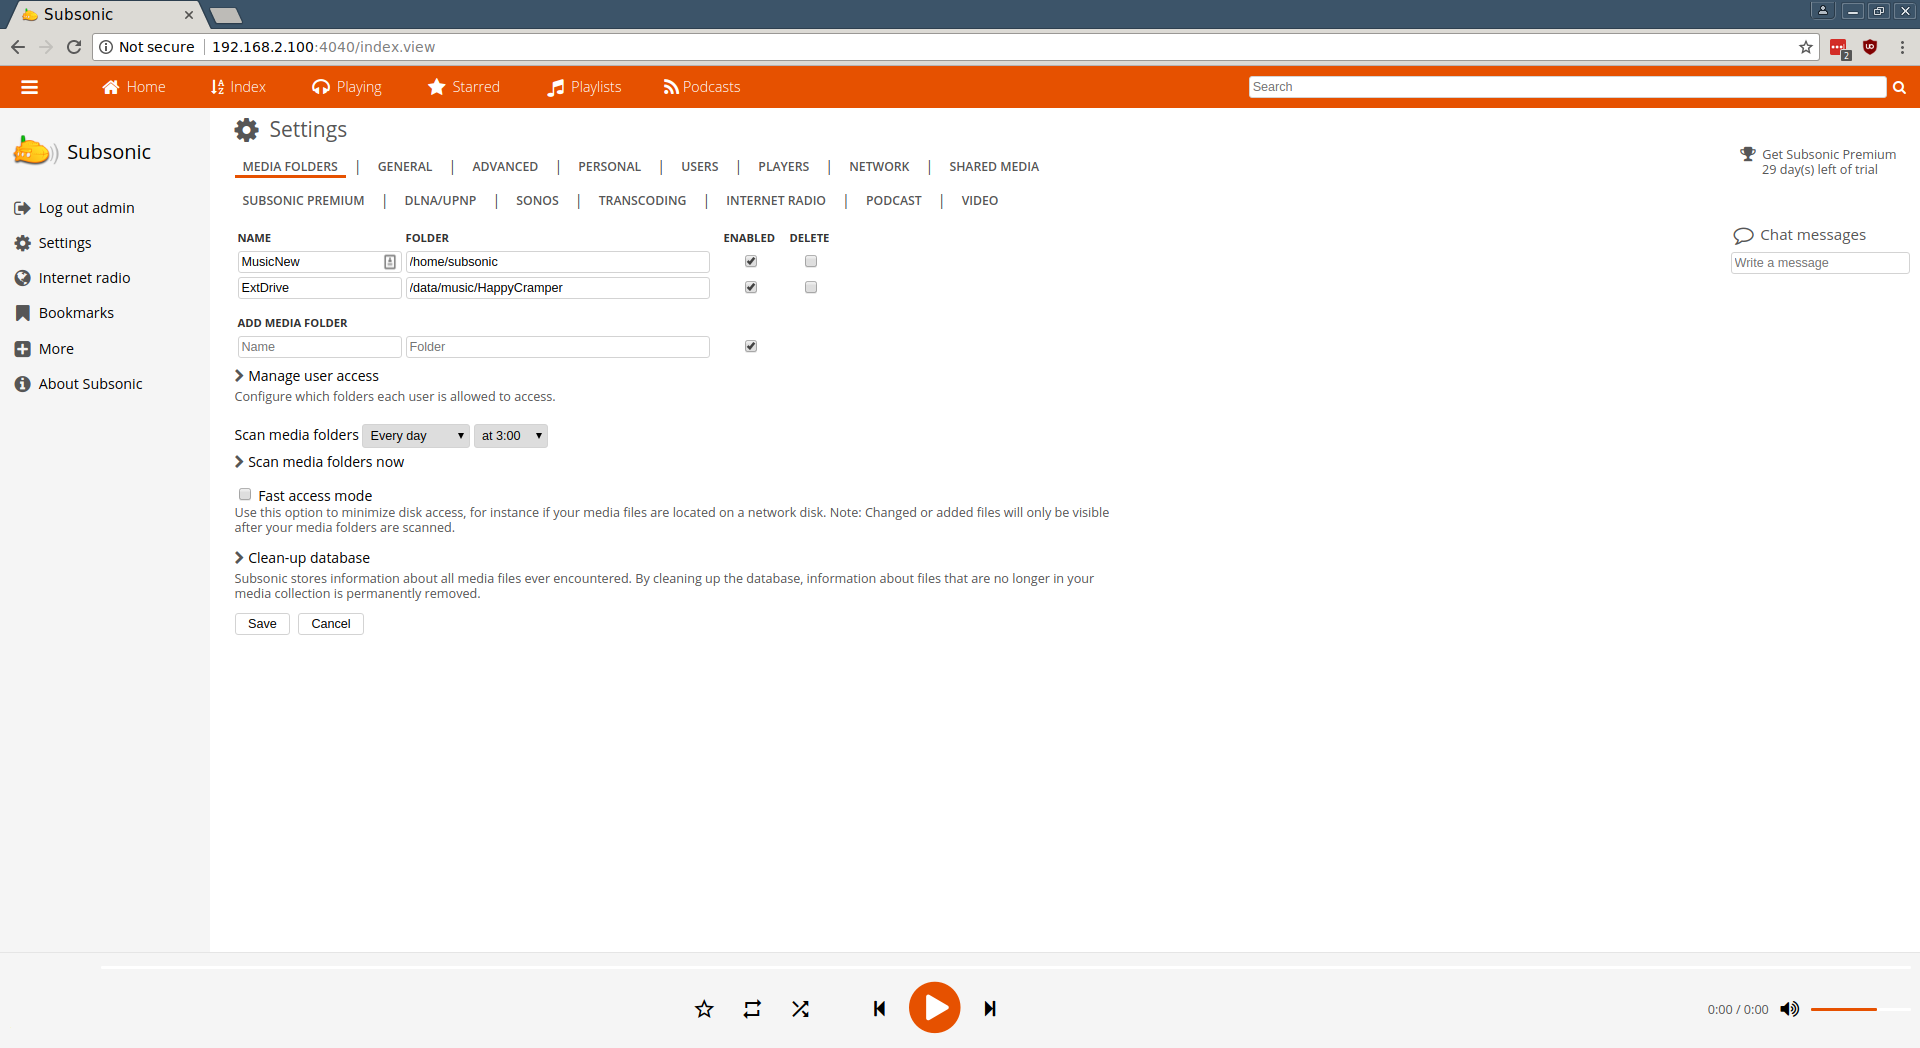Open the DLNA/UPnP settings tab
This screenshot has width=1920, height=1048.
[441, 201]
